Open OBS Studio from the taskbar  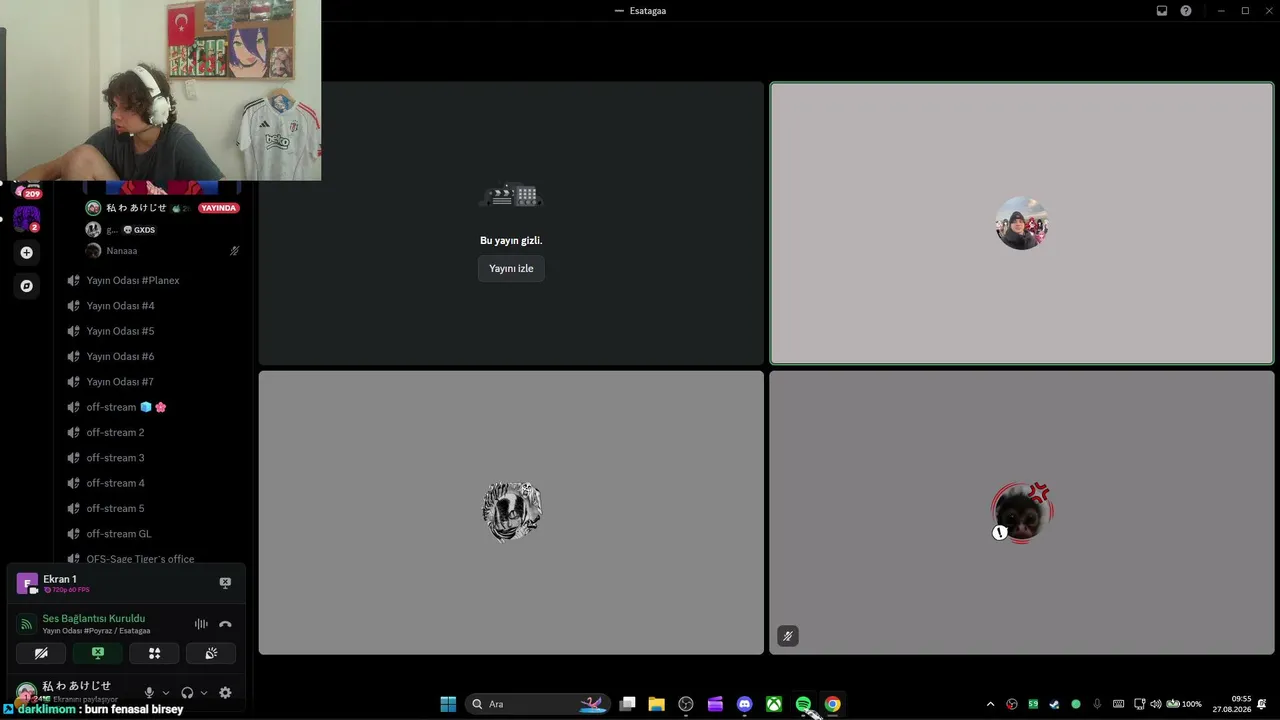click(x=686, y=704)
